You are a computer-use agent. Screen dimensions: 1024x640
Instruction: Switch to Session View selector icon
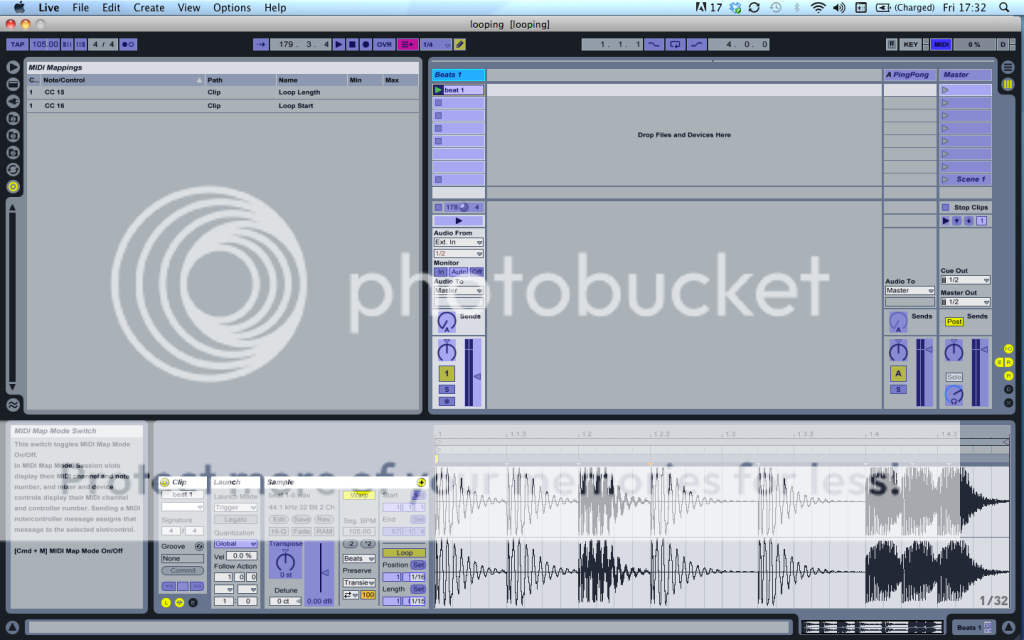pyautogui.click(x=1008, y=84)
